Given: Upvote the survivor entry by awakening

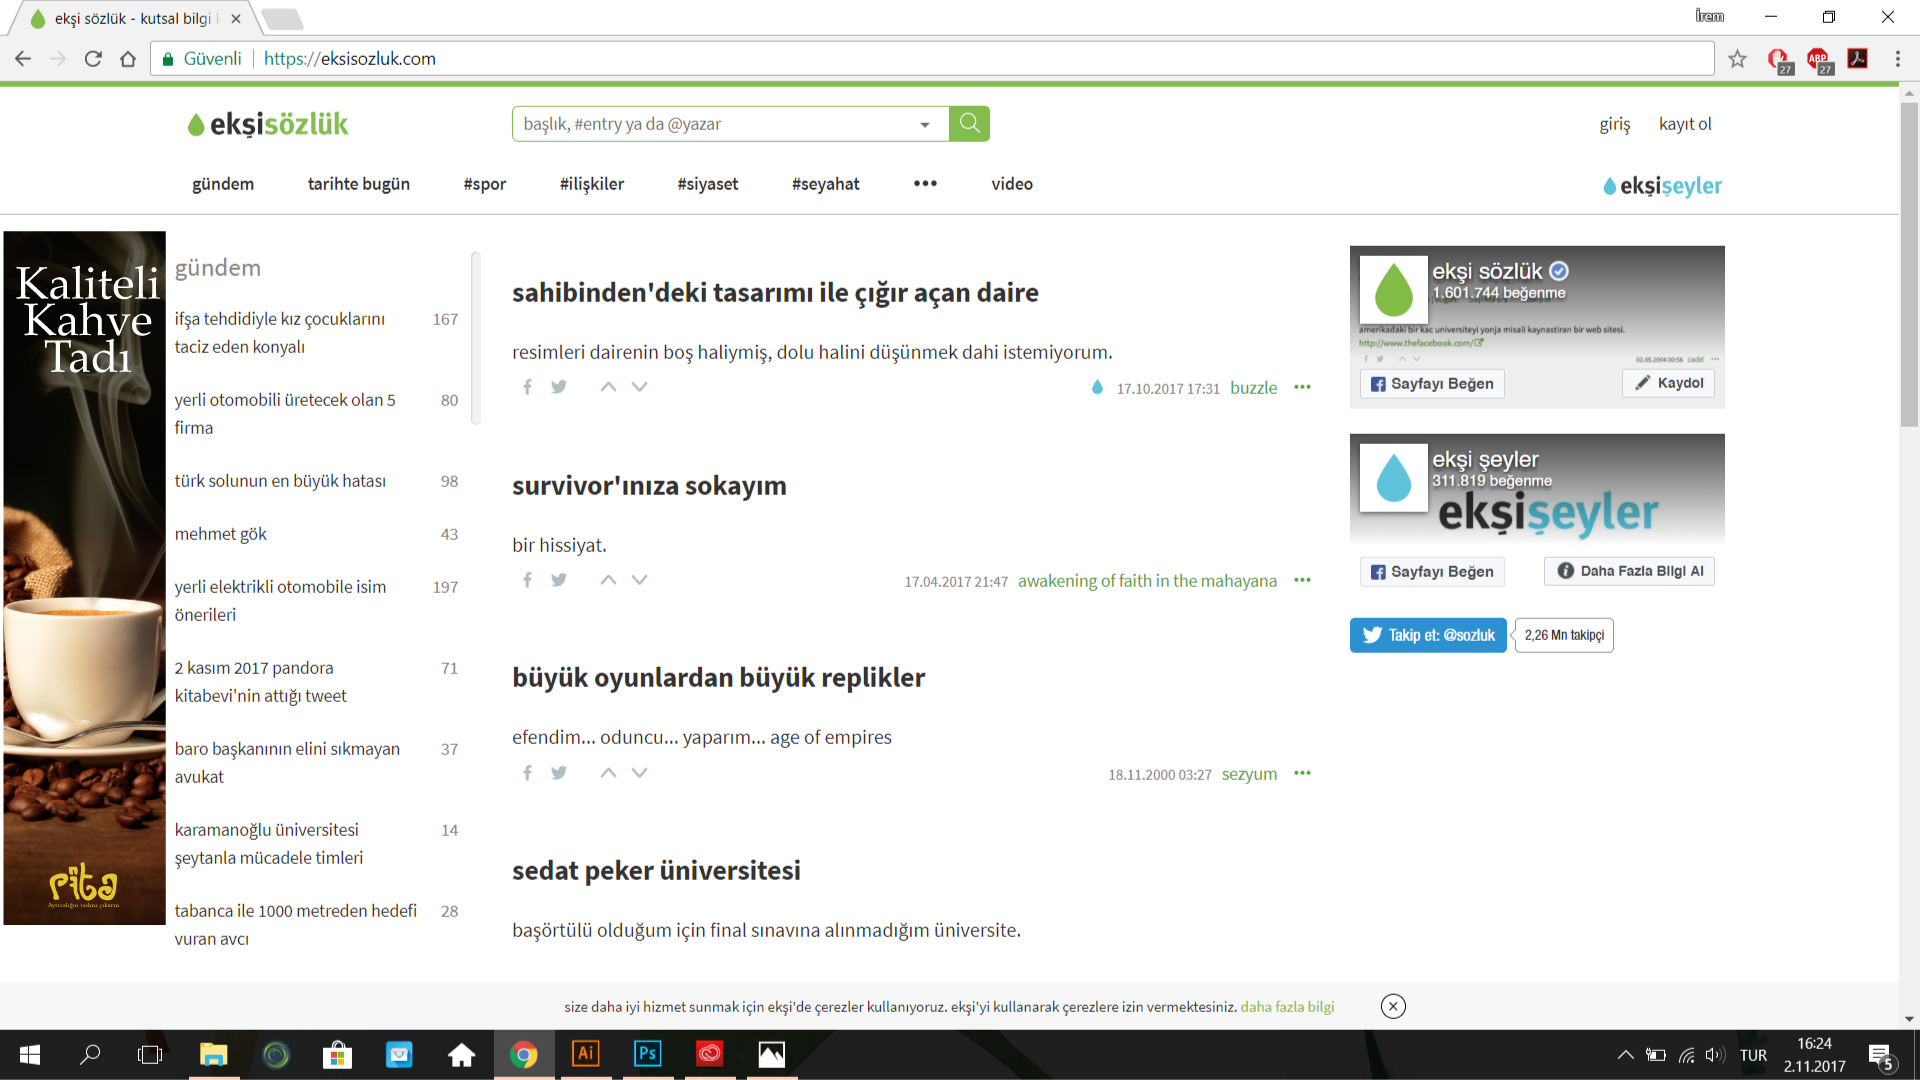Looking at the screenshot, I should point(608,580).
